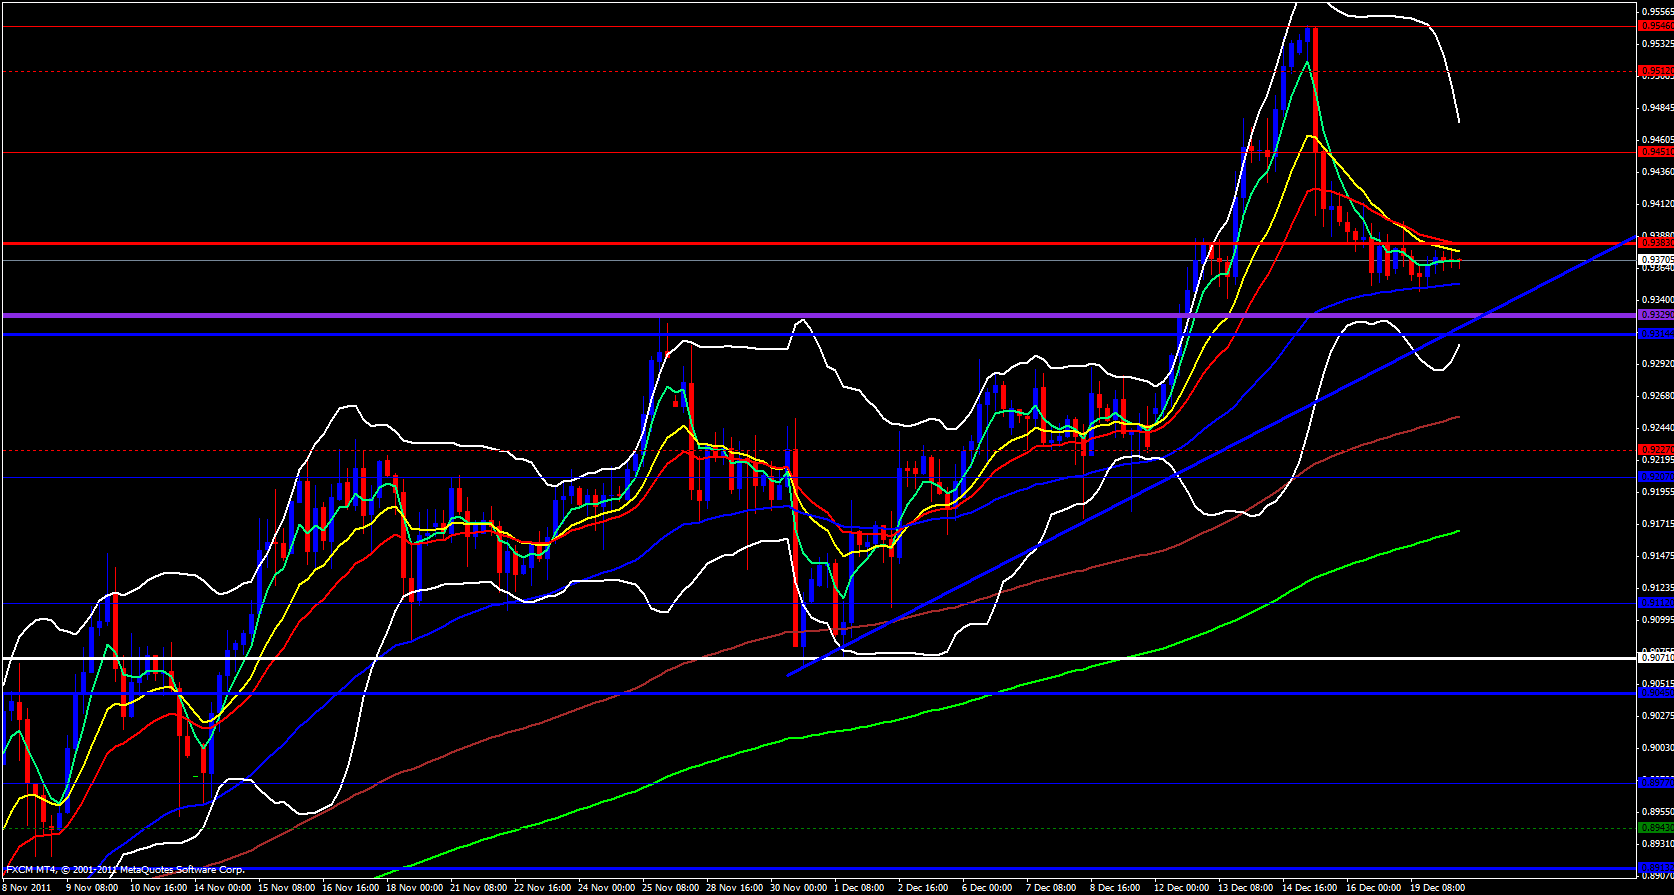The height and width of the screenshot is (895, 1674).
Task: Select the red dashed 0.9512 level label
Action: click(1656, 71)
